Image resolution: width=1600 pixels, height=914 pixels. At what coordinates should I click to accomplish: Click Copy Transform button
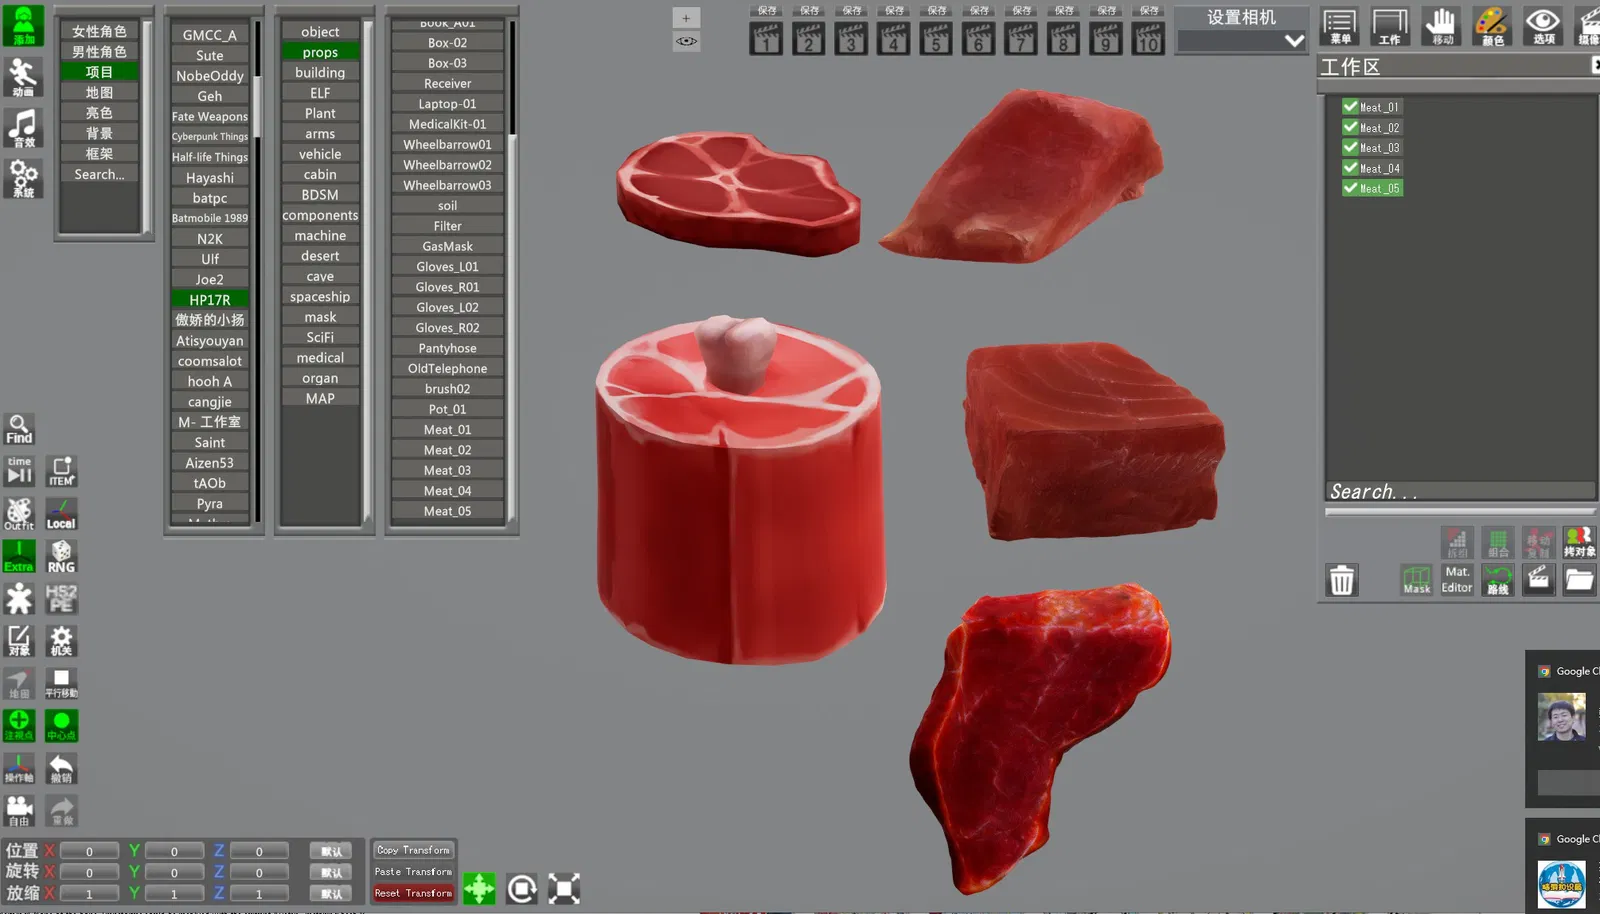pyautogui.click(x=413, y=850)
